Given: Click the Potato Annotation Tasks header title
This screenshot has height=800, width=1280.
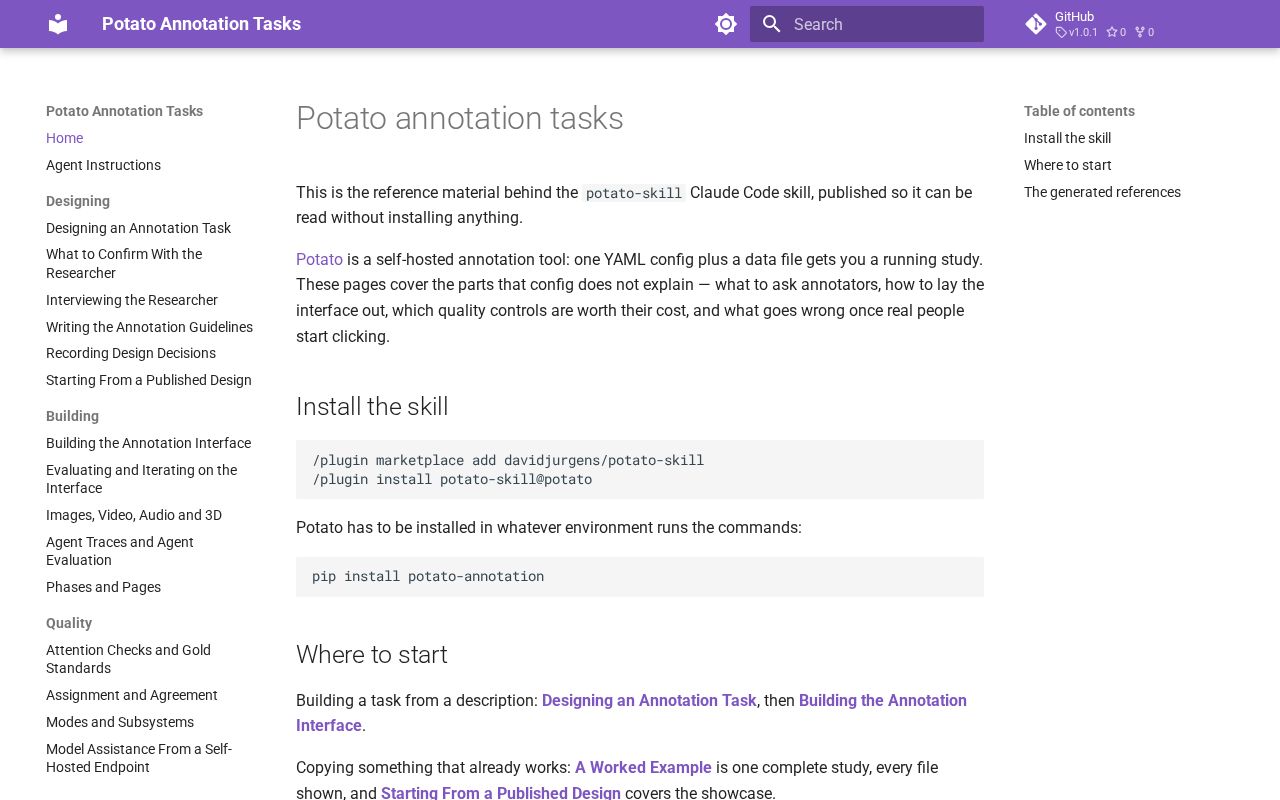Looking at the screenshot, I should pyautogui.click(x=201, y=24).
